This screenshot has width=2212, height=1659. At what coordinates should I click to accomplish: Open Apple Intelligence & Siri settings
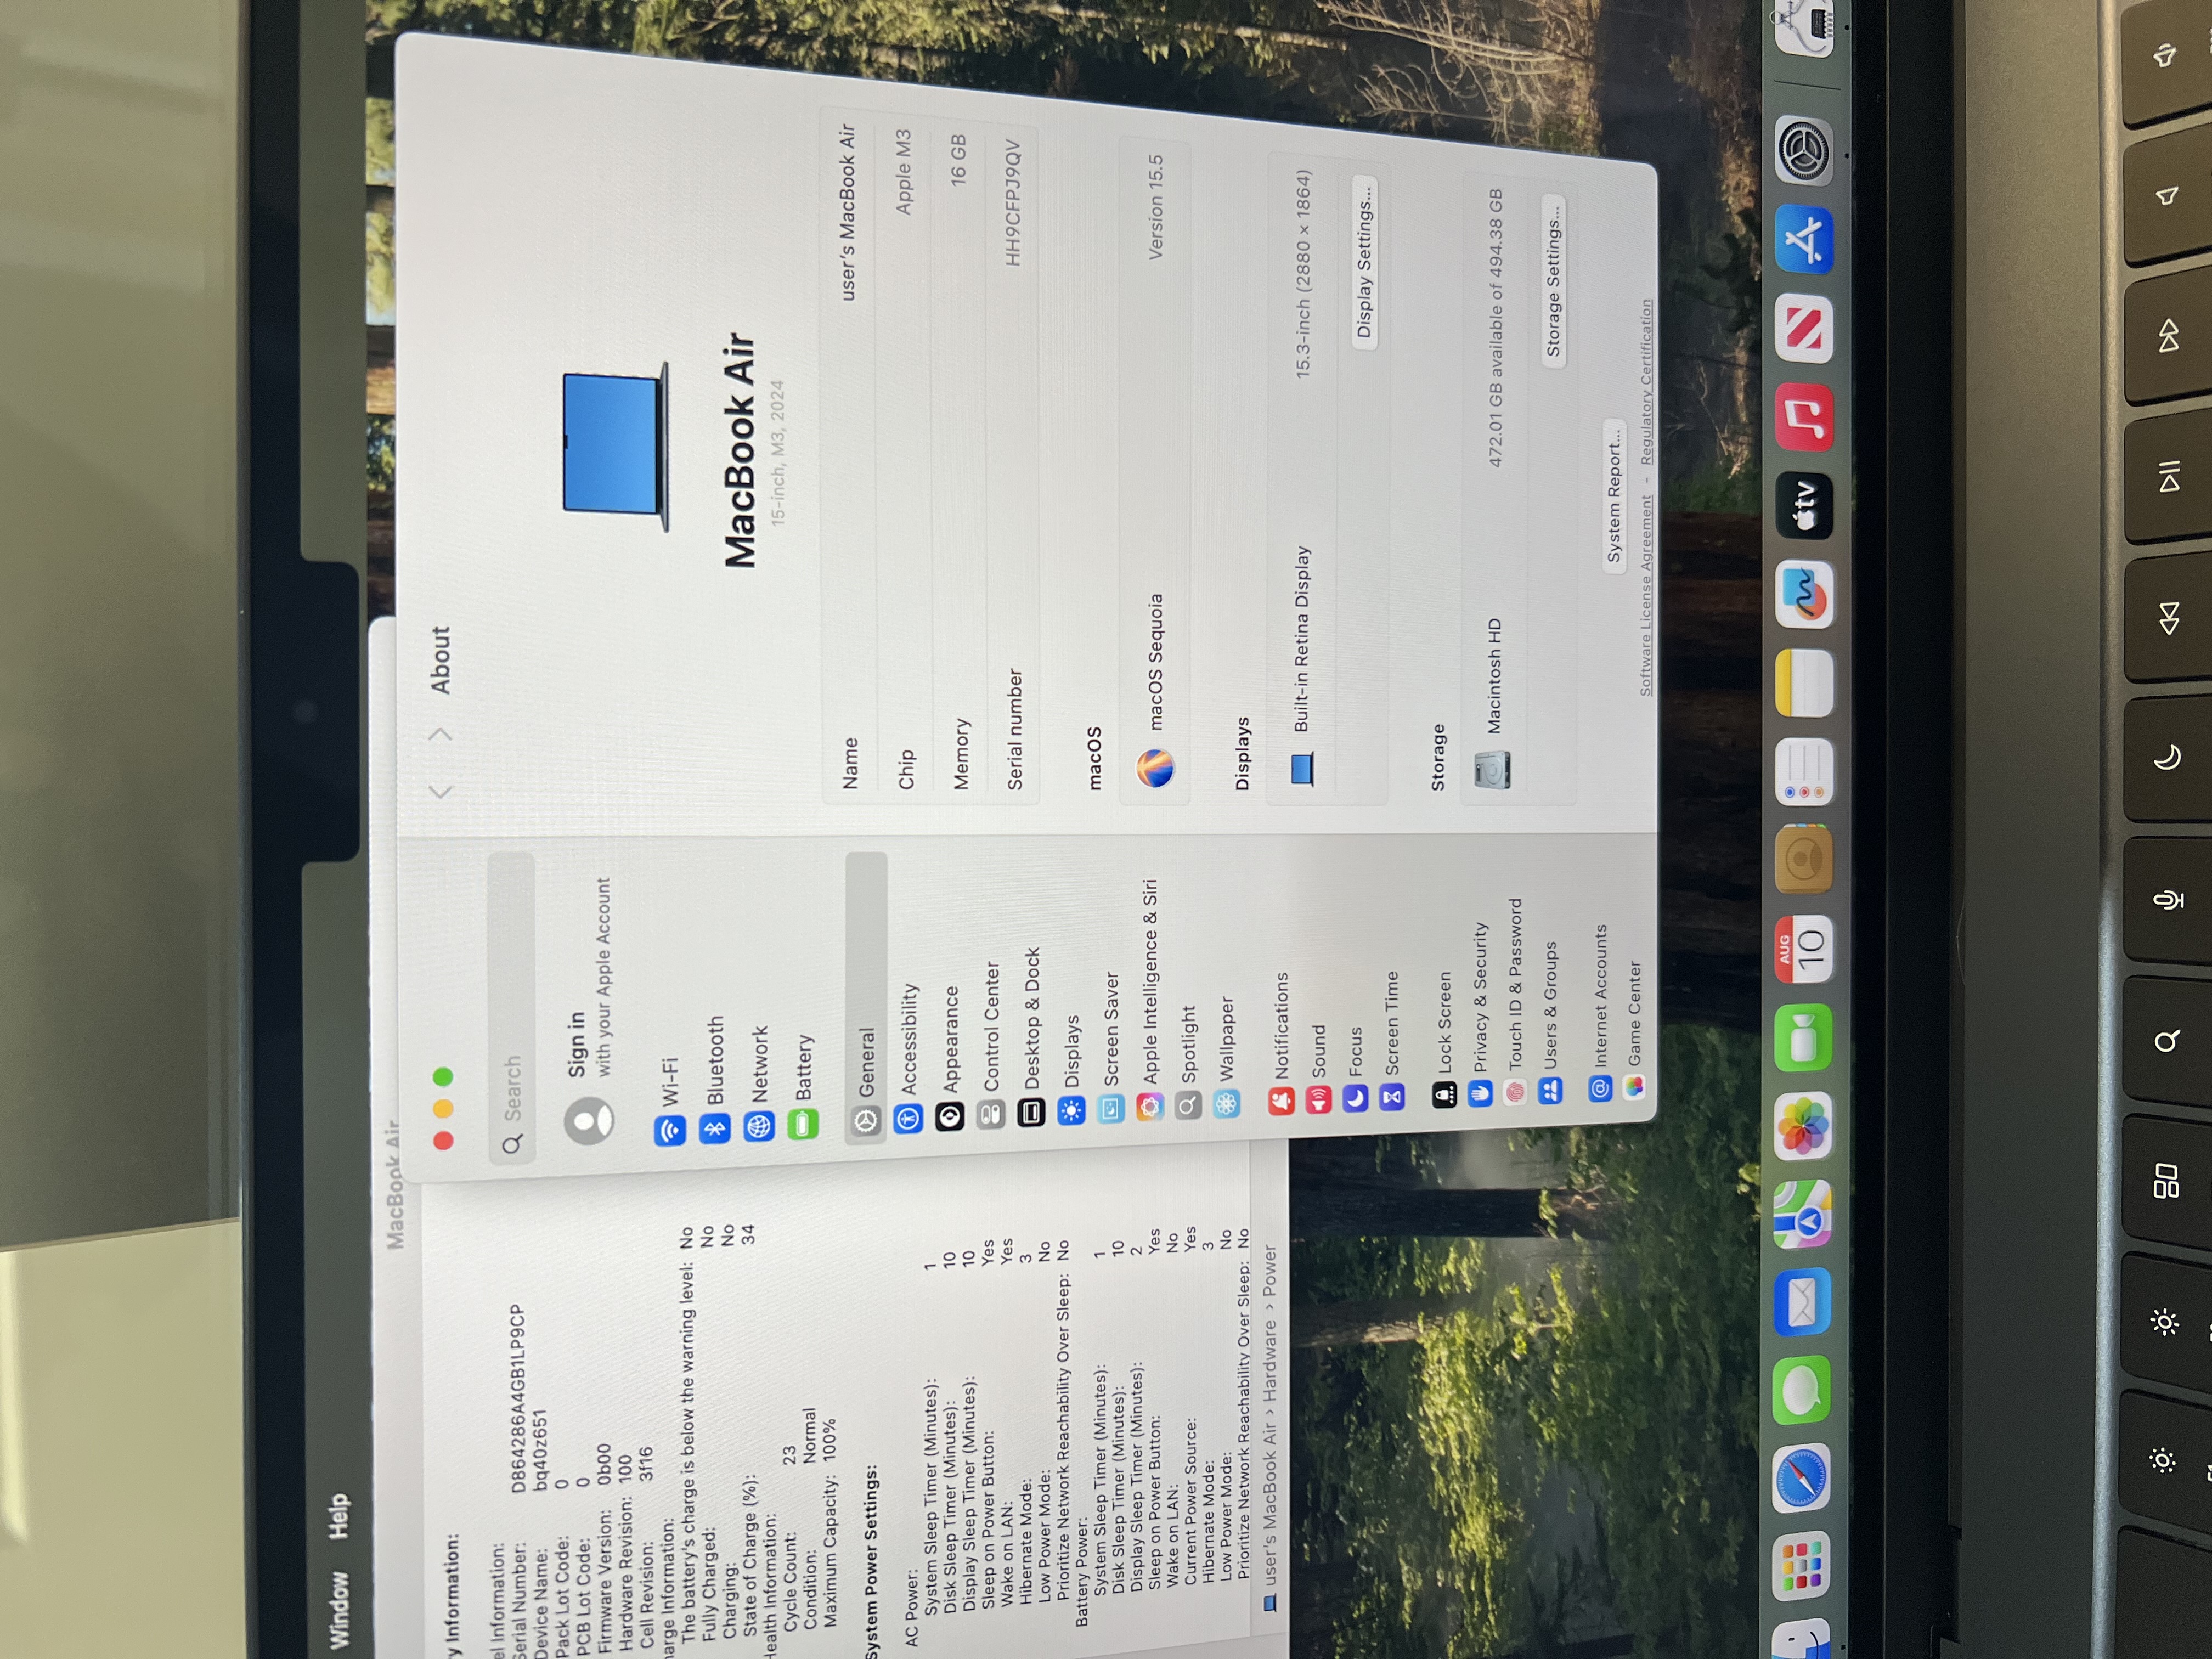tap(1149, 1000)
